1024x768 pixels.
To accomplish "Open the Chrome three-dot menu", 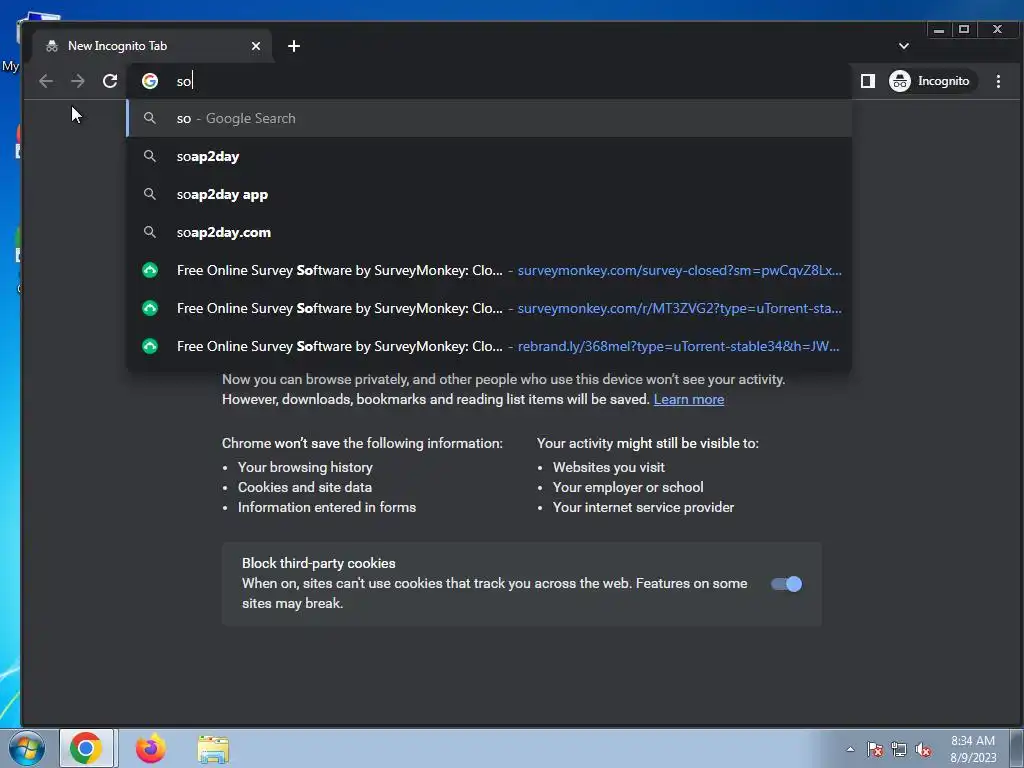I will (x=998, y=81).
